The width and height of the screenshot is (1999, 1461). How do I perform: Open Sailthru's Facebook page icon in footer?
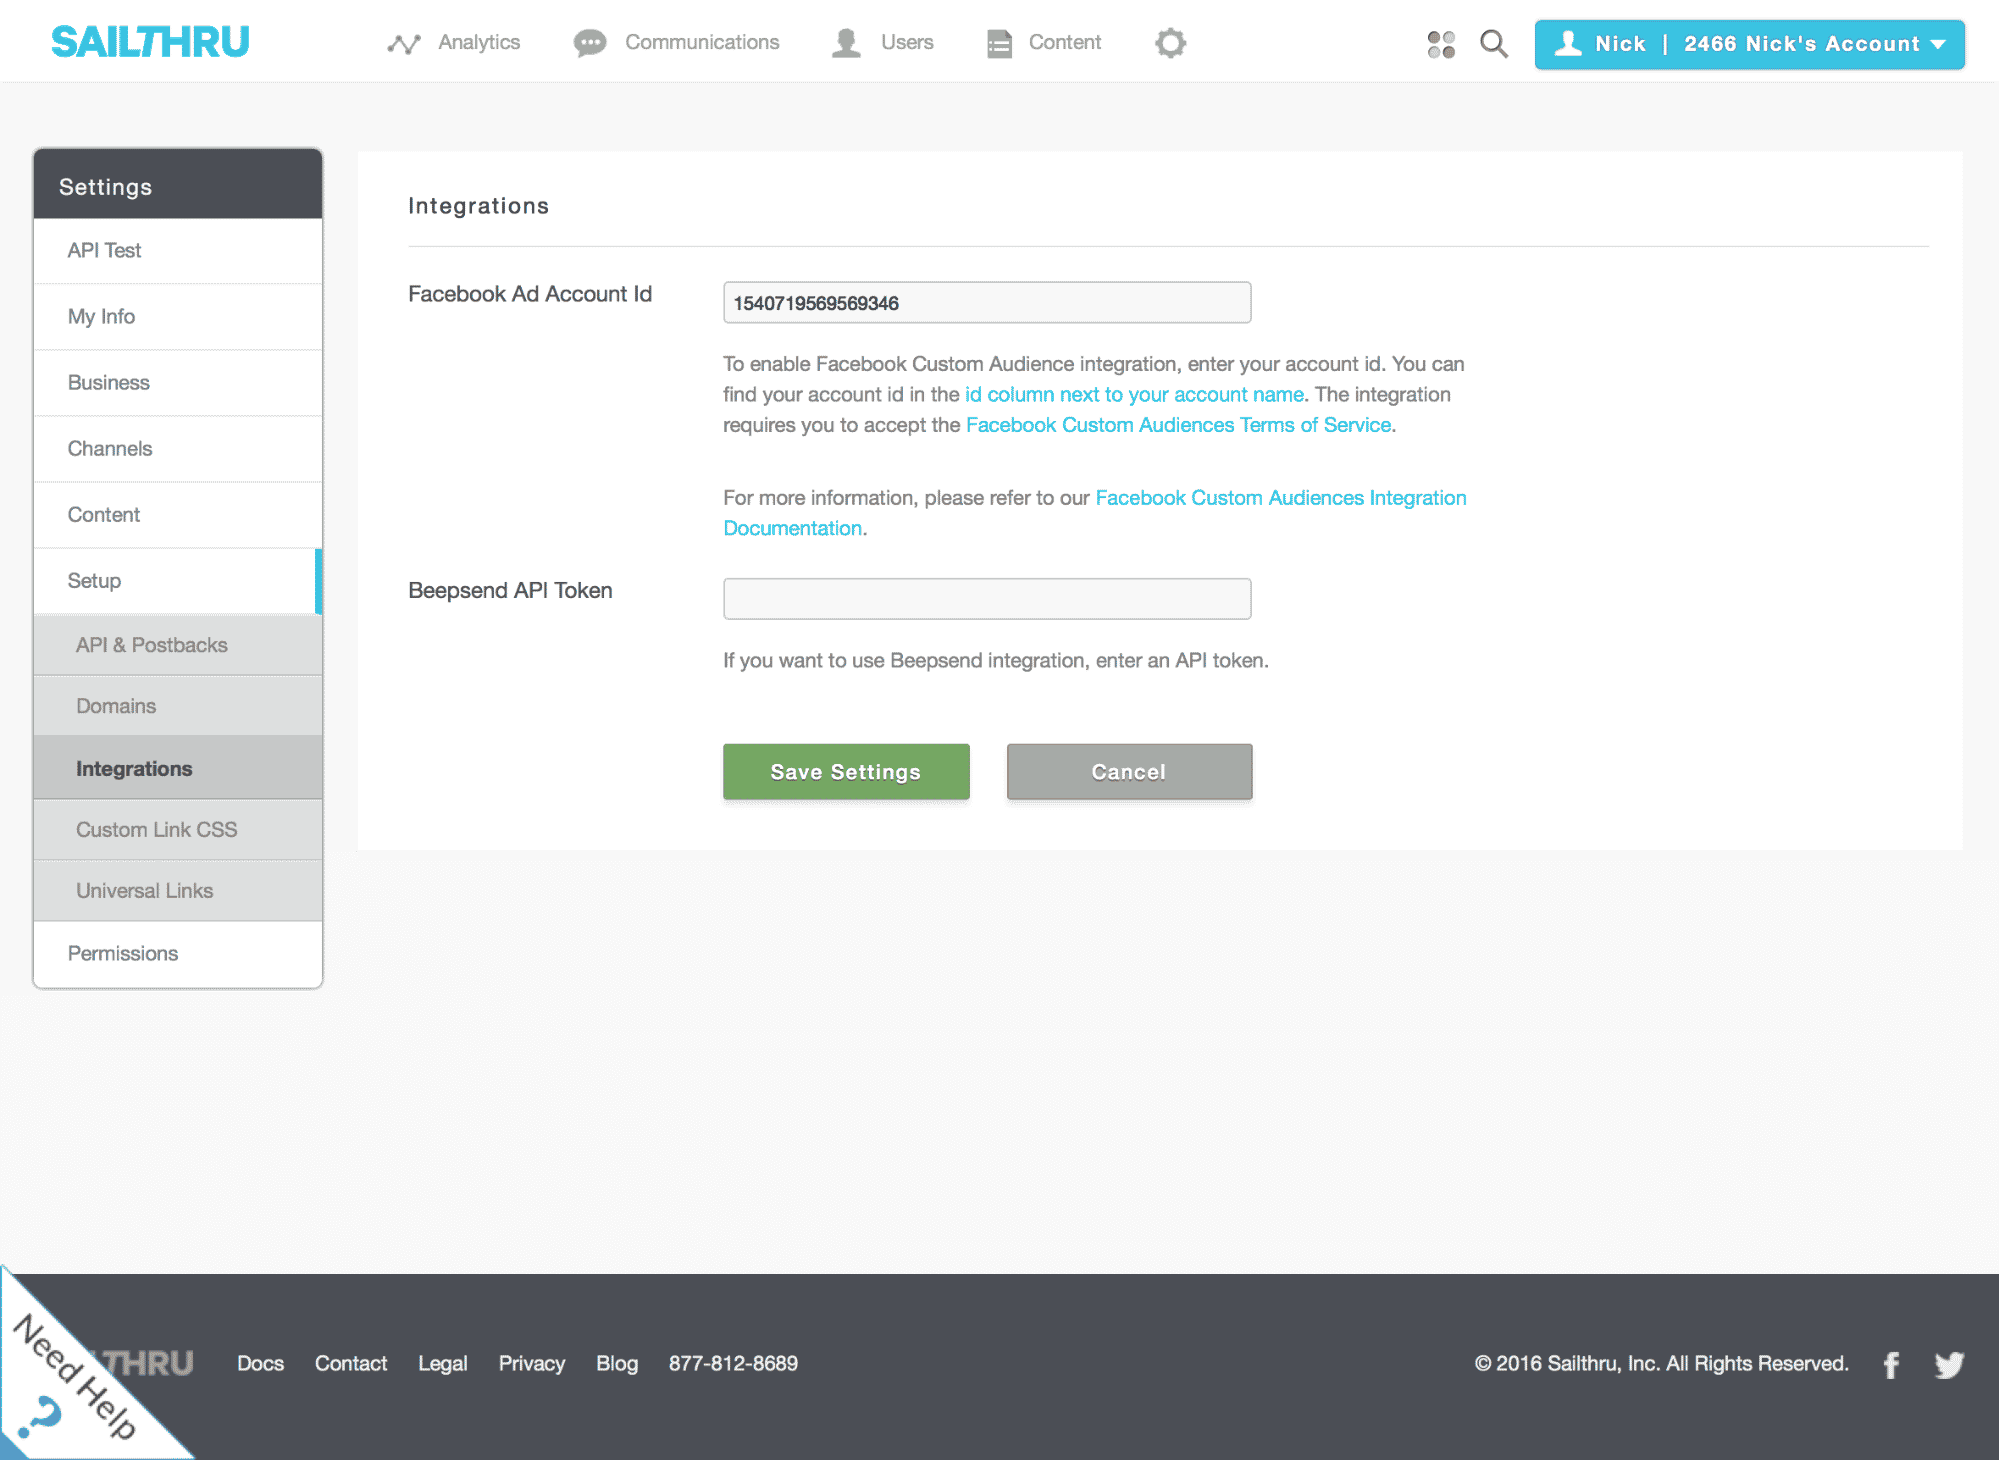[1891, 1365]
